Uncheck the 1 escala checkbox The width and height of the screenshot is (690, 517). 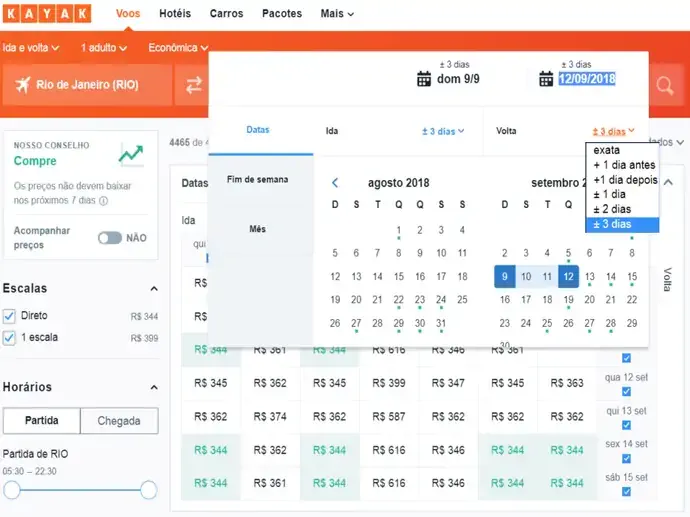pos(9,338)
